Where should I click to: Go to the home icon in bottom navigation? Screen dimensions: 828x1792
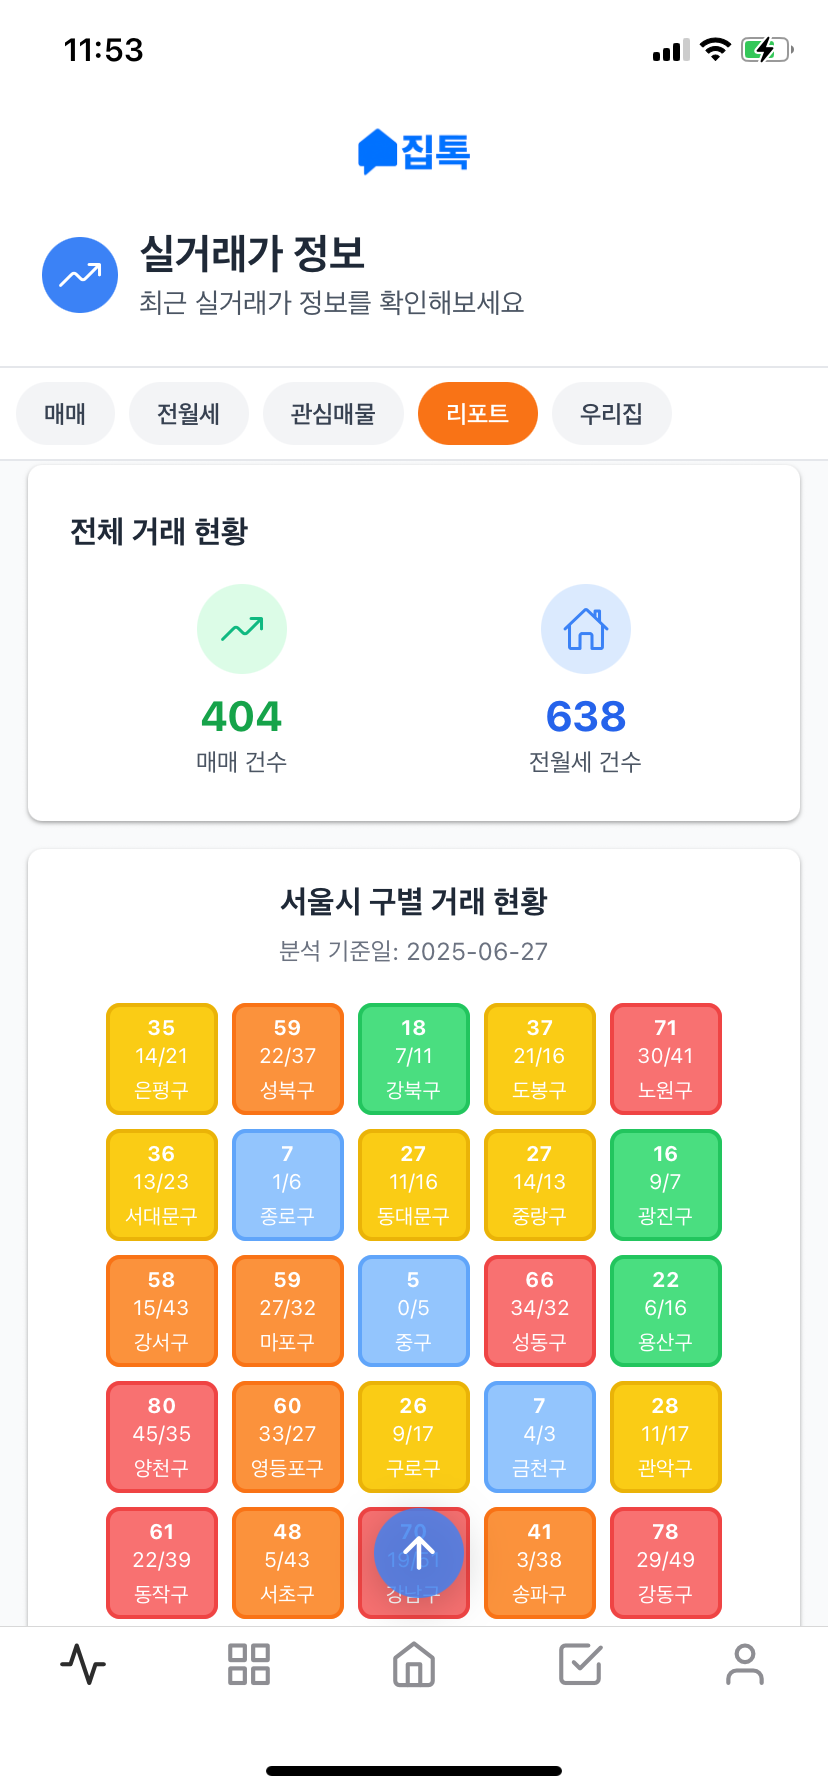414,1664
